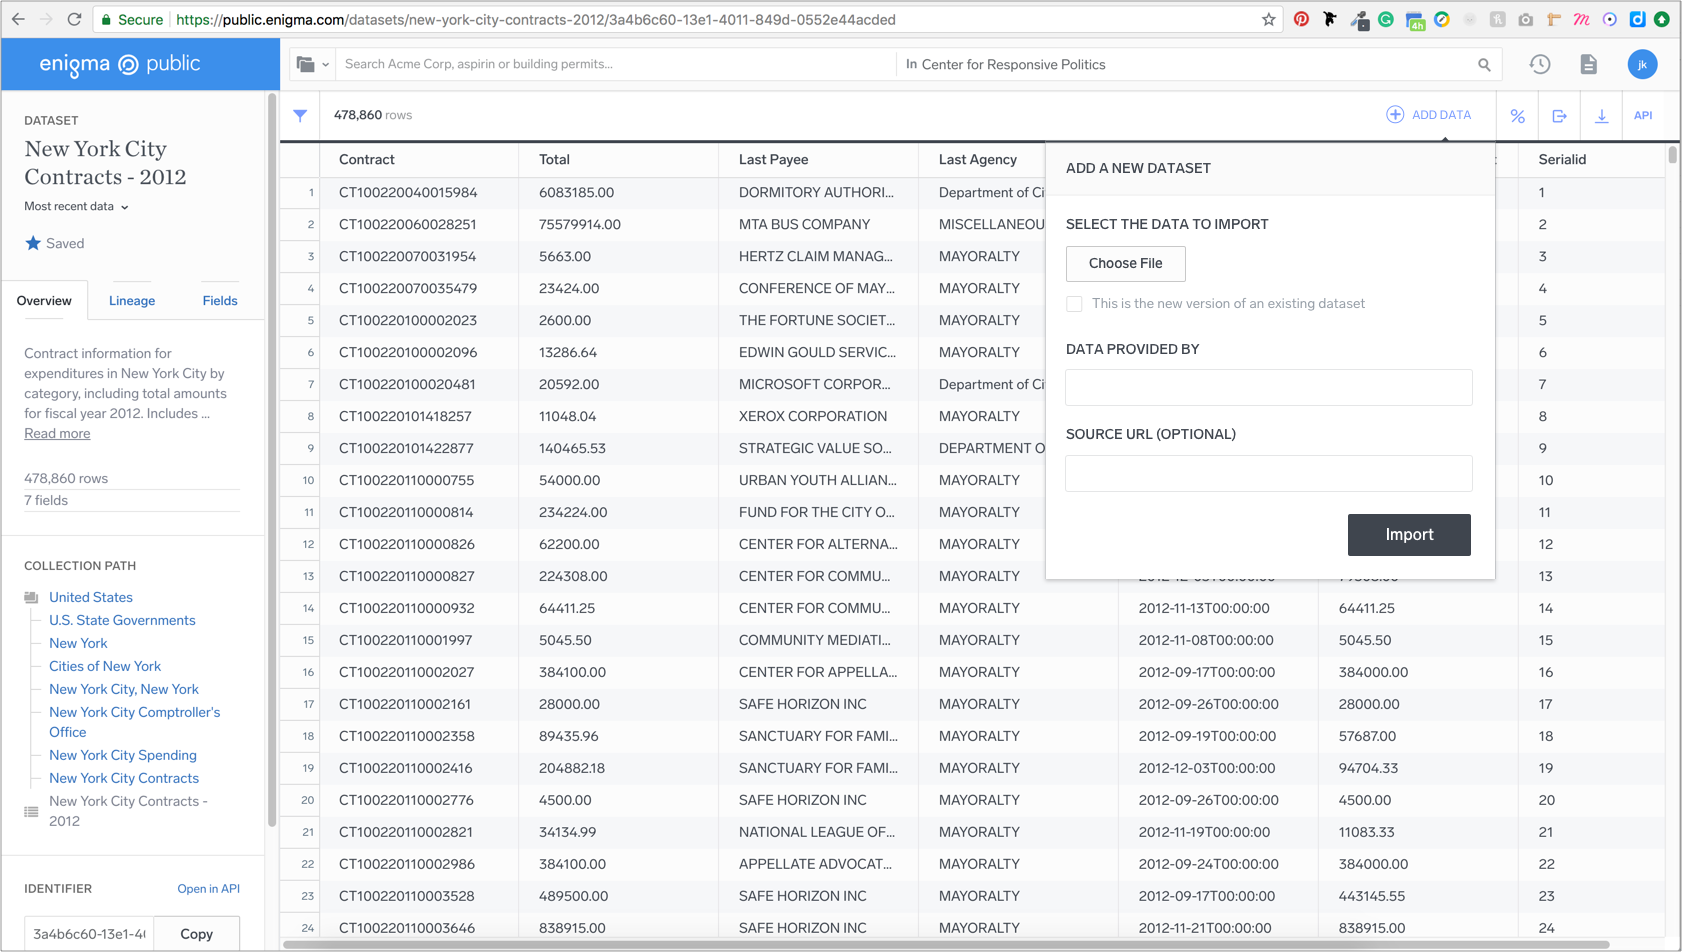Bookmark page with the star icon
The height and width of the screenshot is (952, 1682).
pos(1269,19)
